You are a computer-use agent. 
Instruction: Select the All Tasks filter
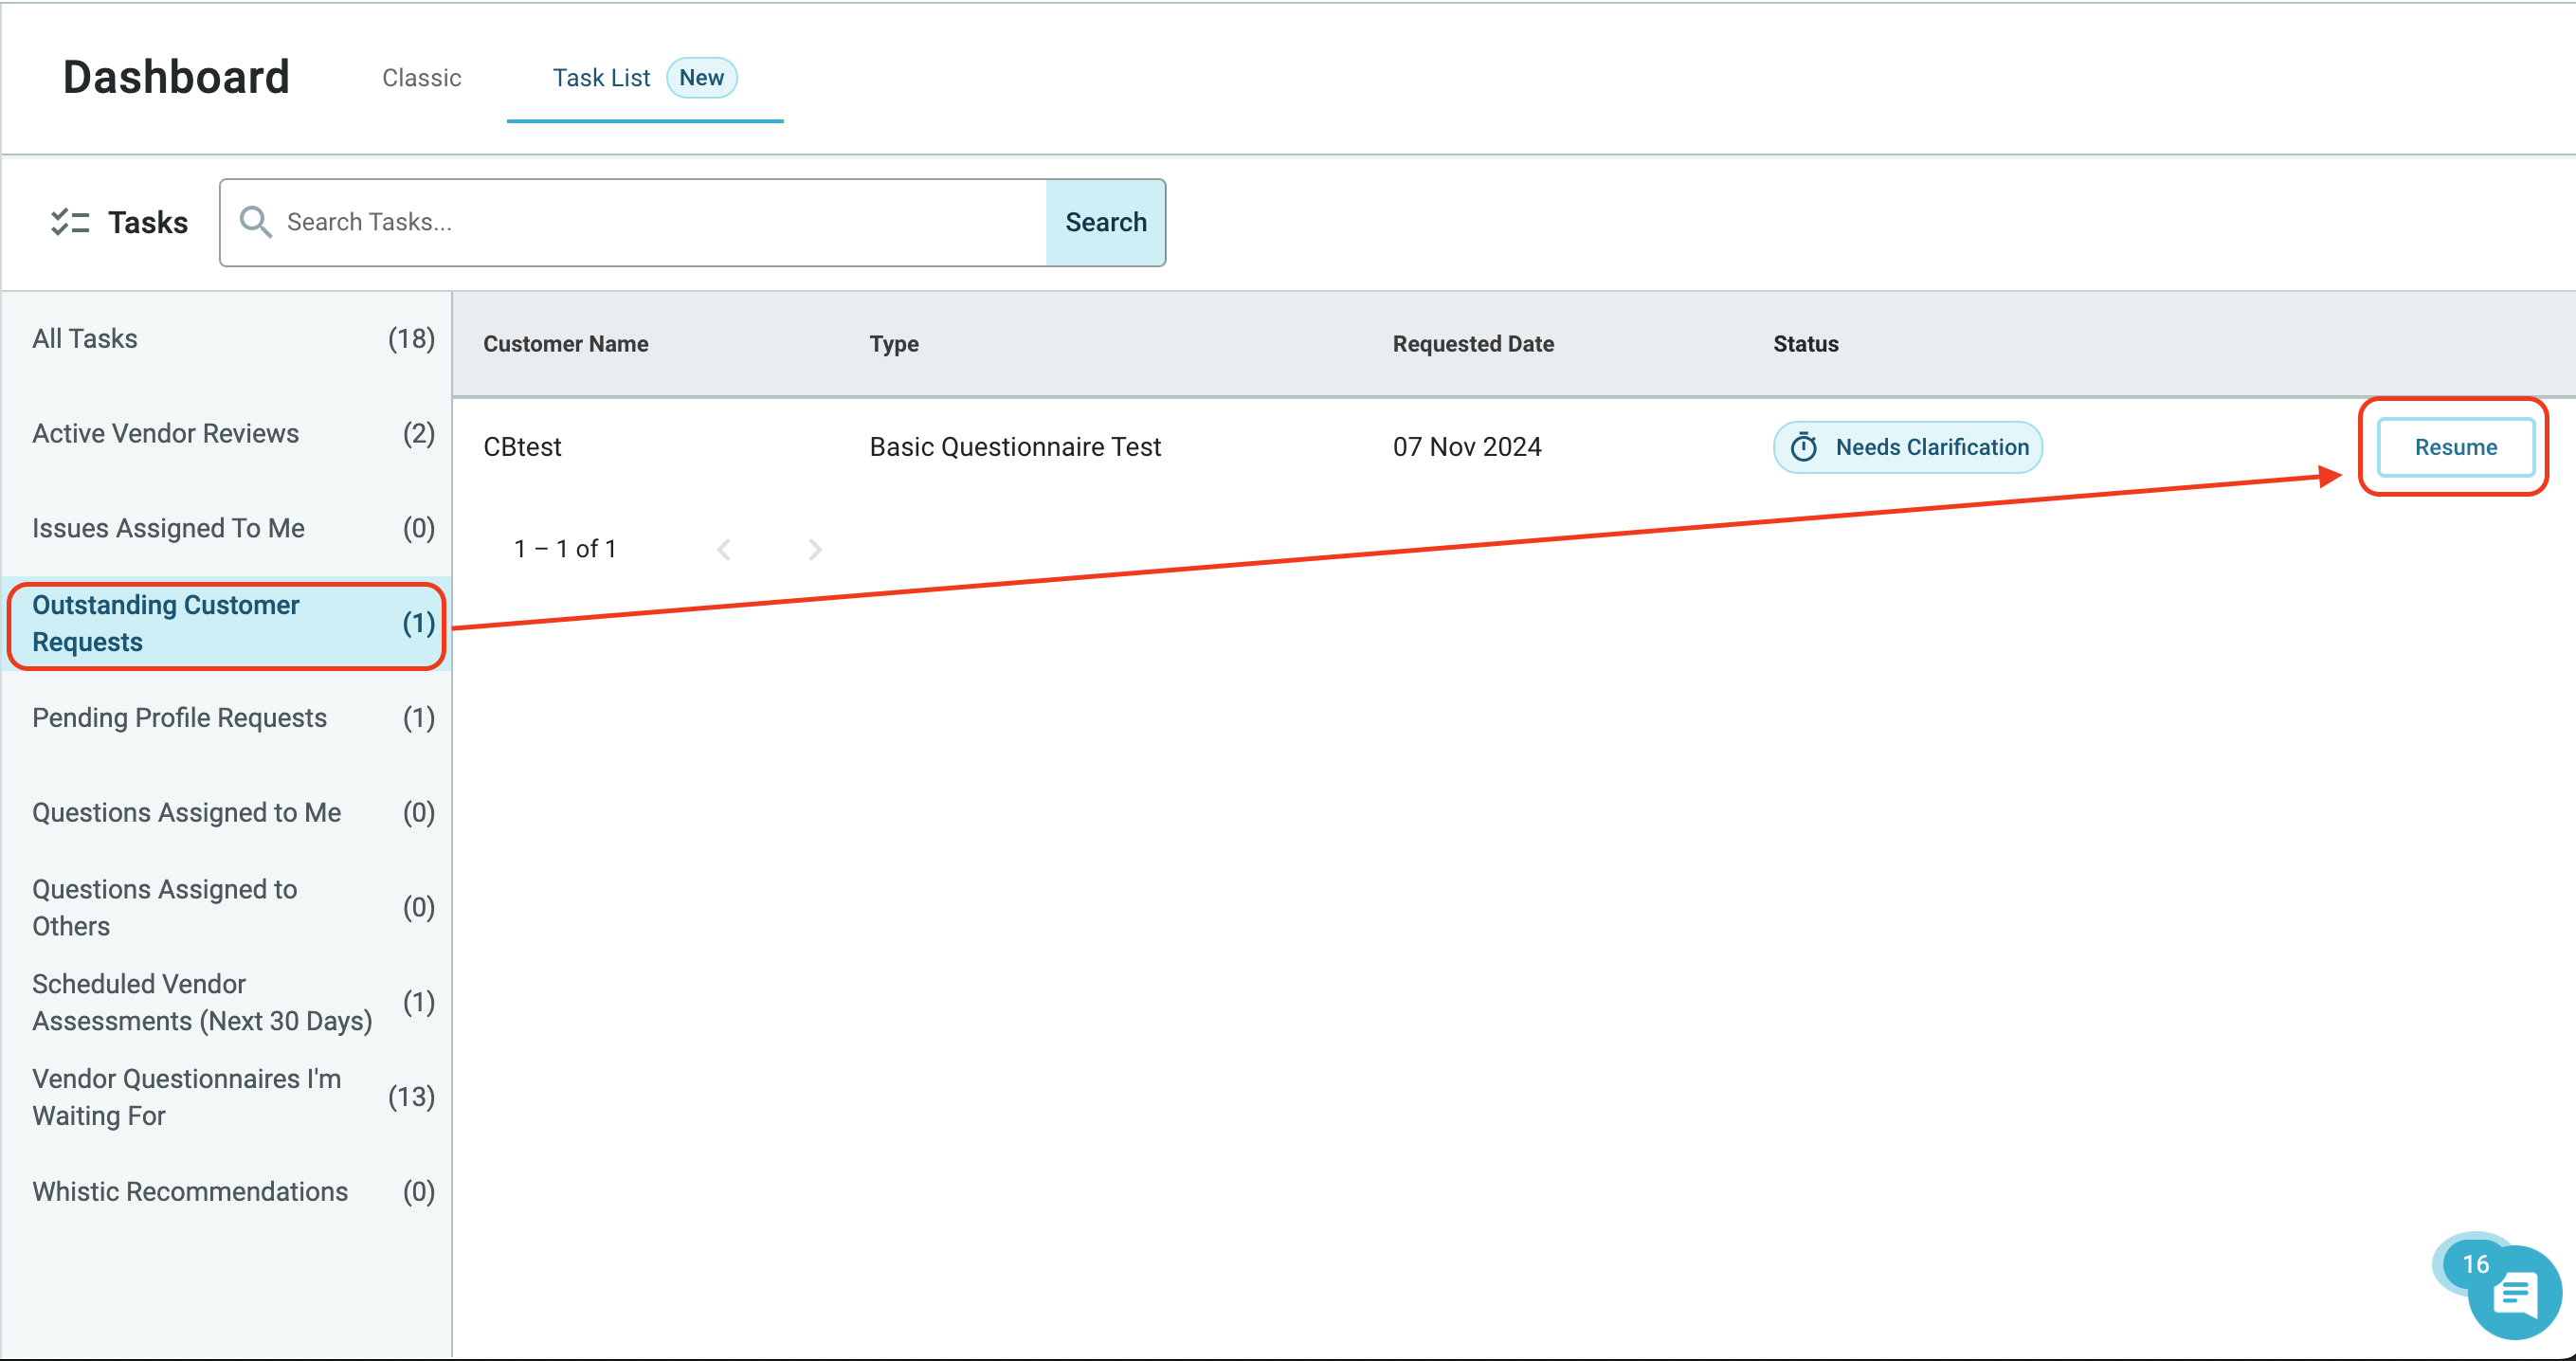click(x=84, y=338)
